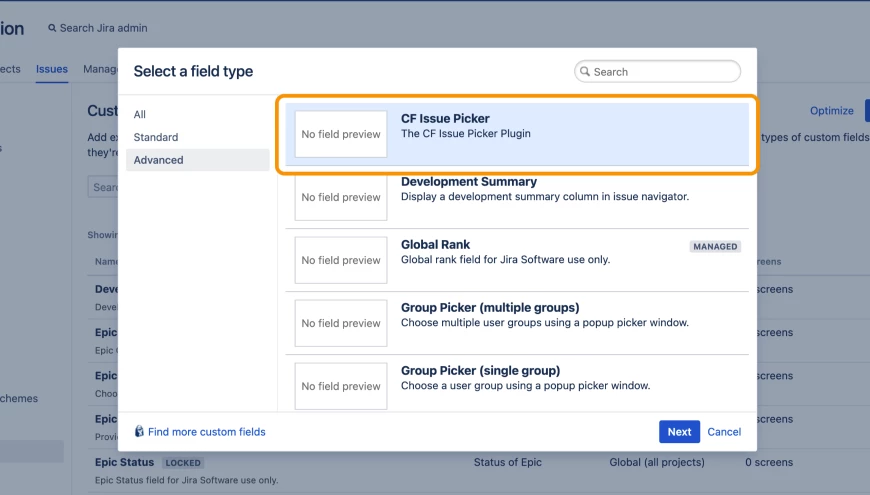Open the Find more custom fields link

tap(206, 432)
